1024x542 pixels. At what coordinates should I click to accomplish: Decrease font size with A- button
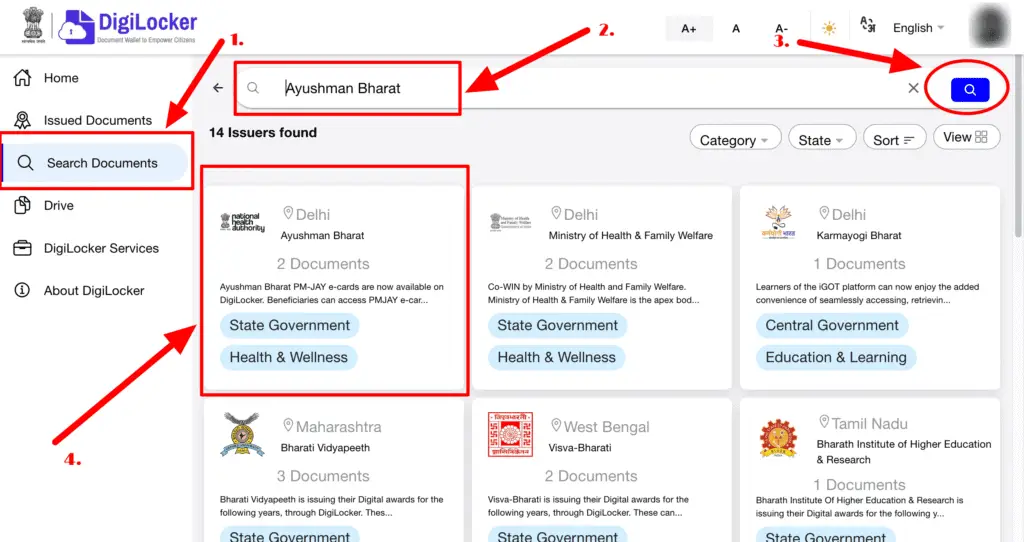(x=782, y=28)
